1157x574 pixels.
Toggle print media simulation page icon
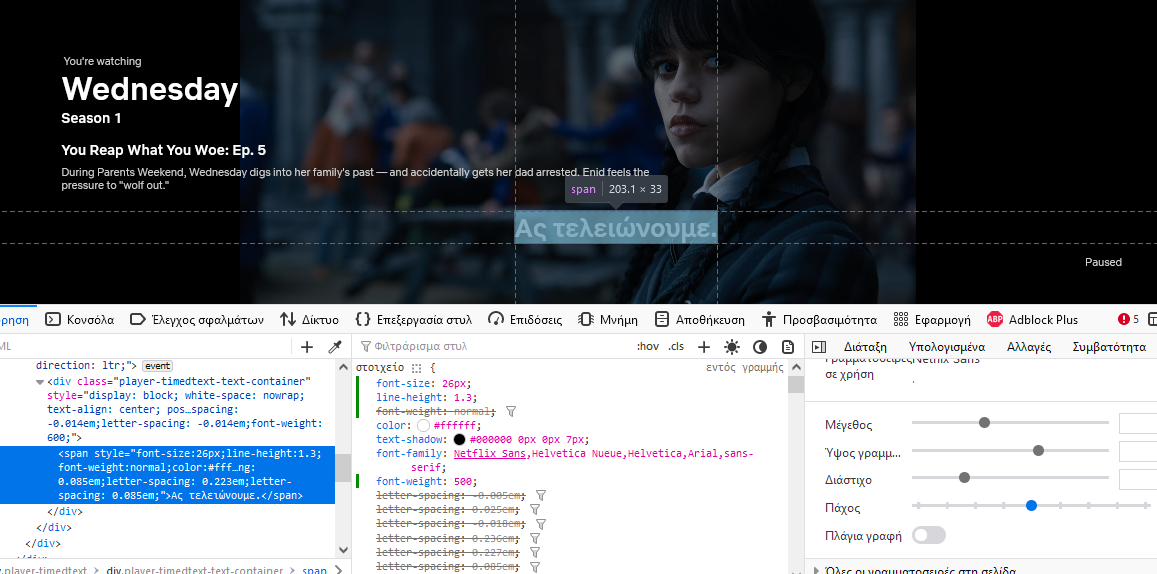coord(788,347)
